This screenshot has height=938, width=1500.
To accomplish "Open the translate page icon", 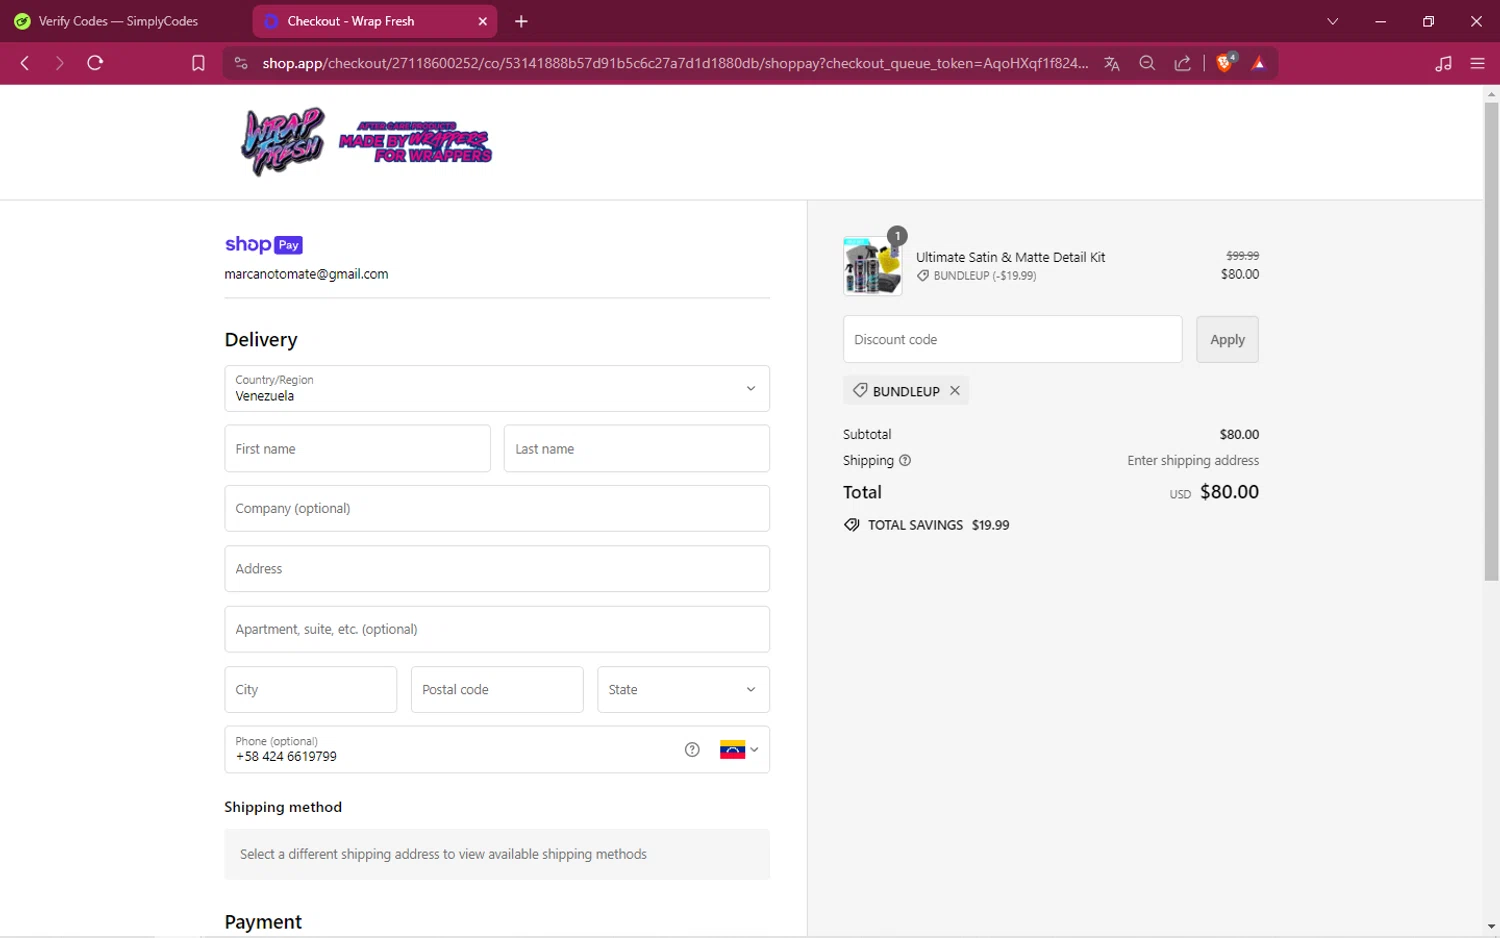I will click(x=1111, y=63).
